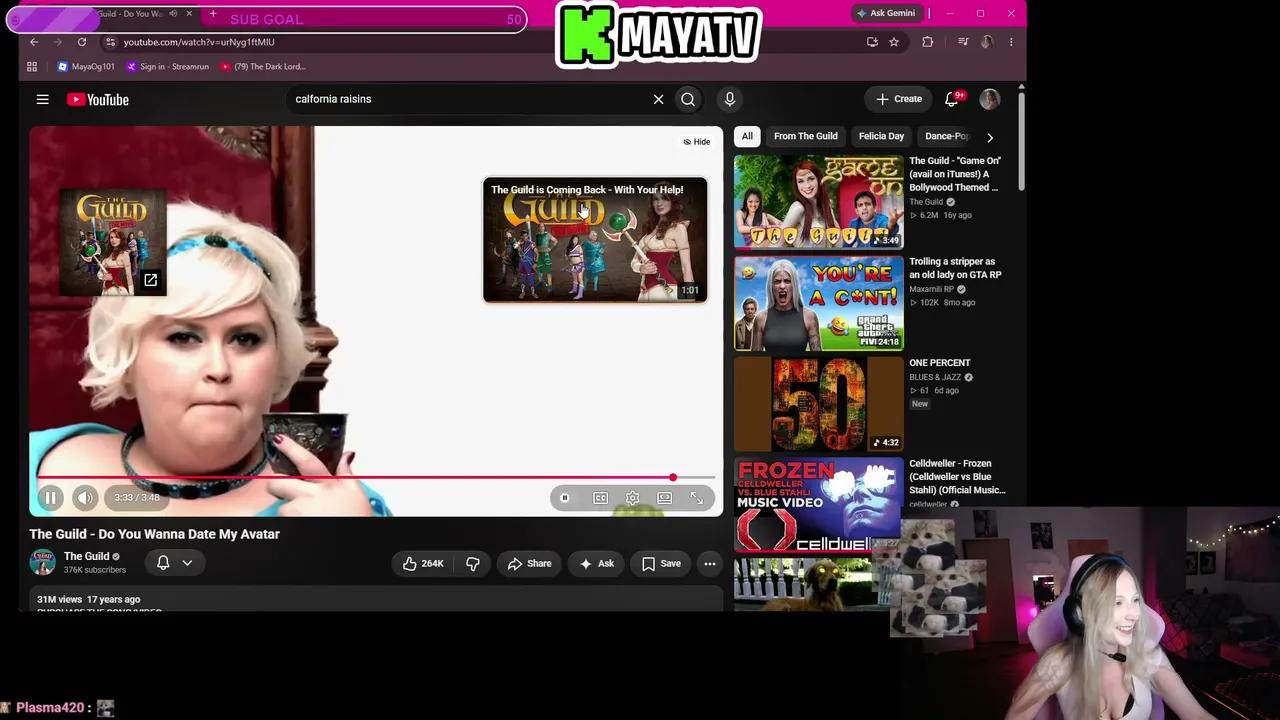Open the browser extensions puzzle icon

928,42
